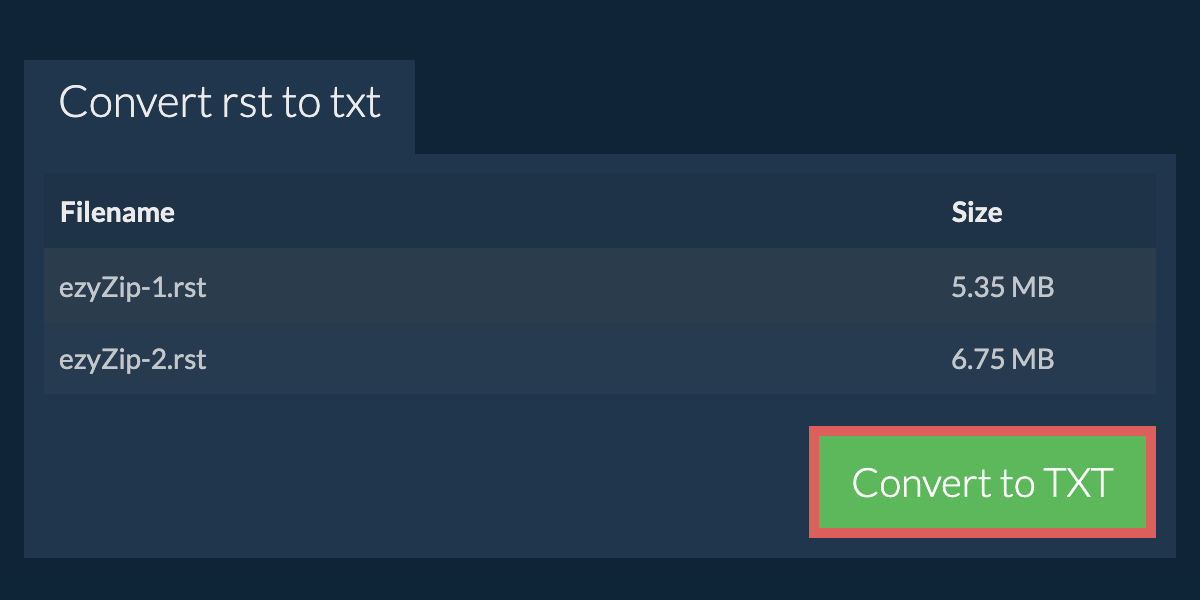Click the word Convert in the tab title
Image resolution: width=1200 pixels, height=600 pixels.
click(120, 103)
